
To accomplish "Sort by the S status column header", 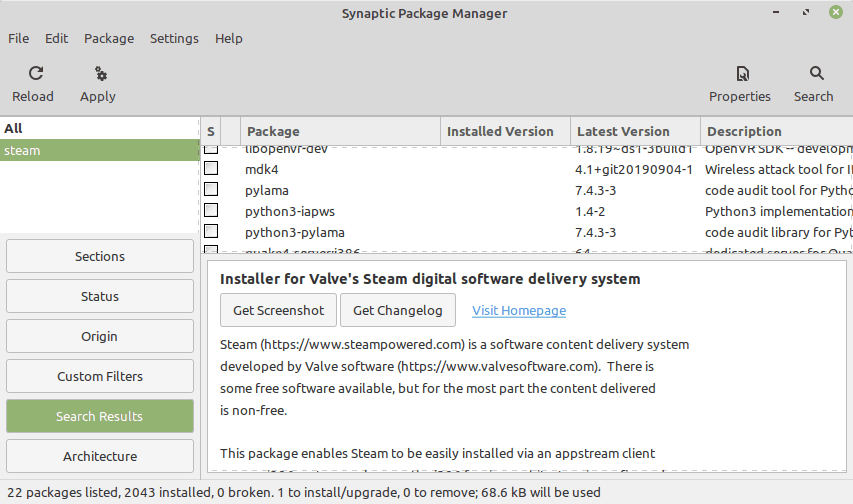I will point(211,131).
